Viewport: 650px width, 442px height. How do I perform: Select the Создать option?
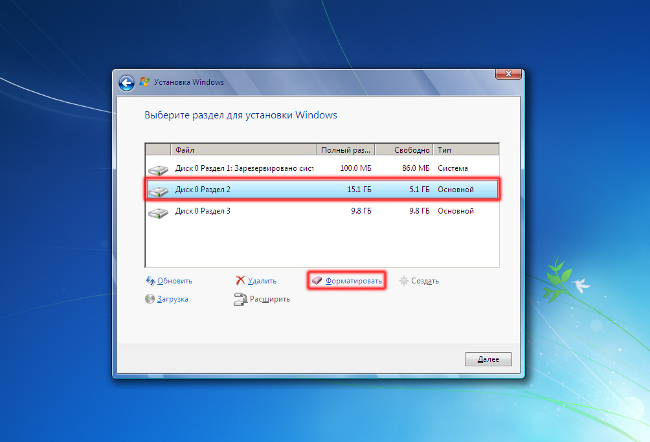tap(425, 281)
